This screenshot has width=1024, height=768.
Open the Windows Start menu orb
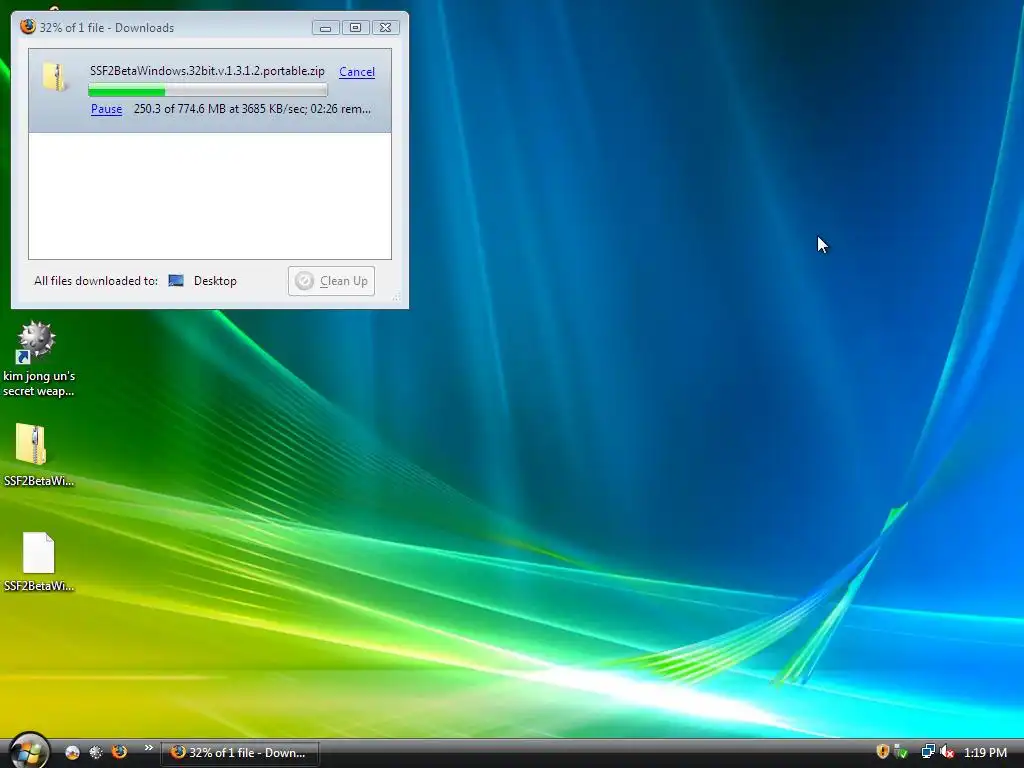tap(28, 751)
